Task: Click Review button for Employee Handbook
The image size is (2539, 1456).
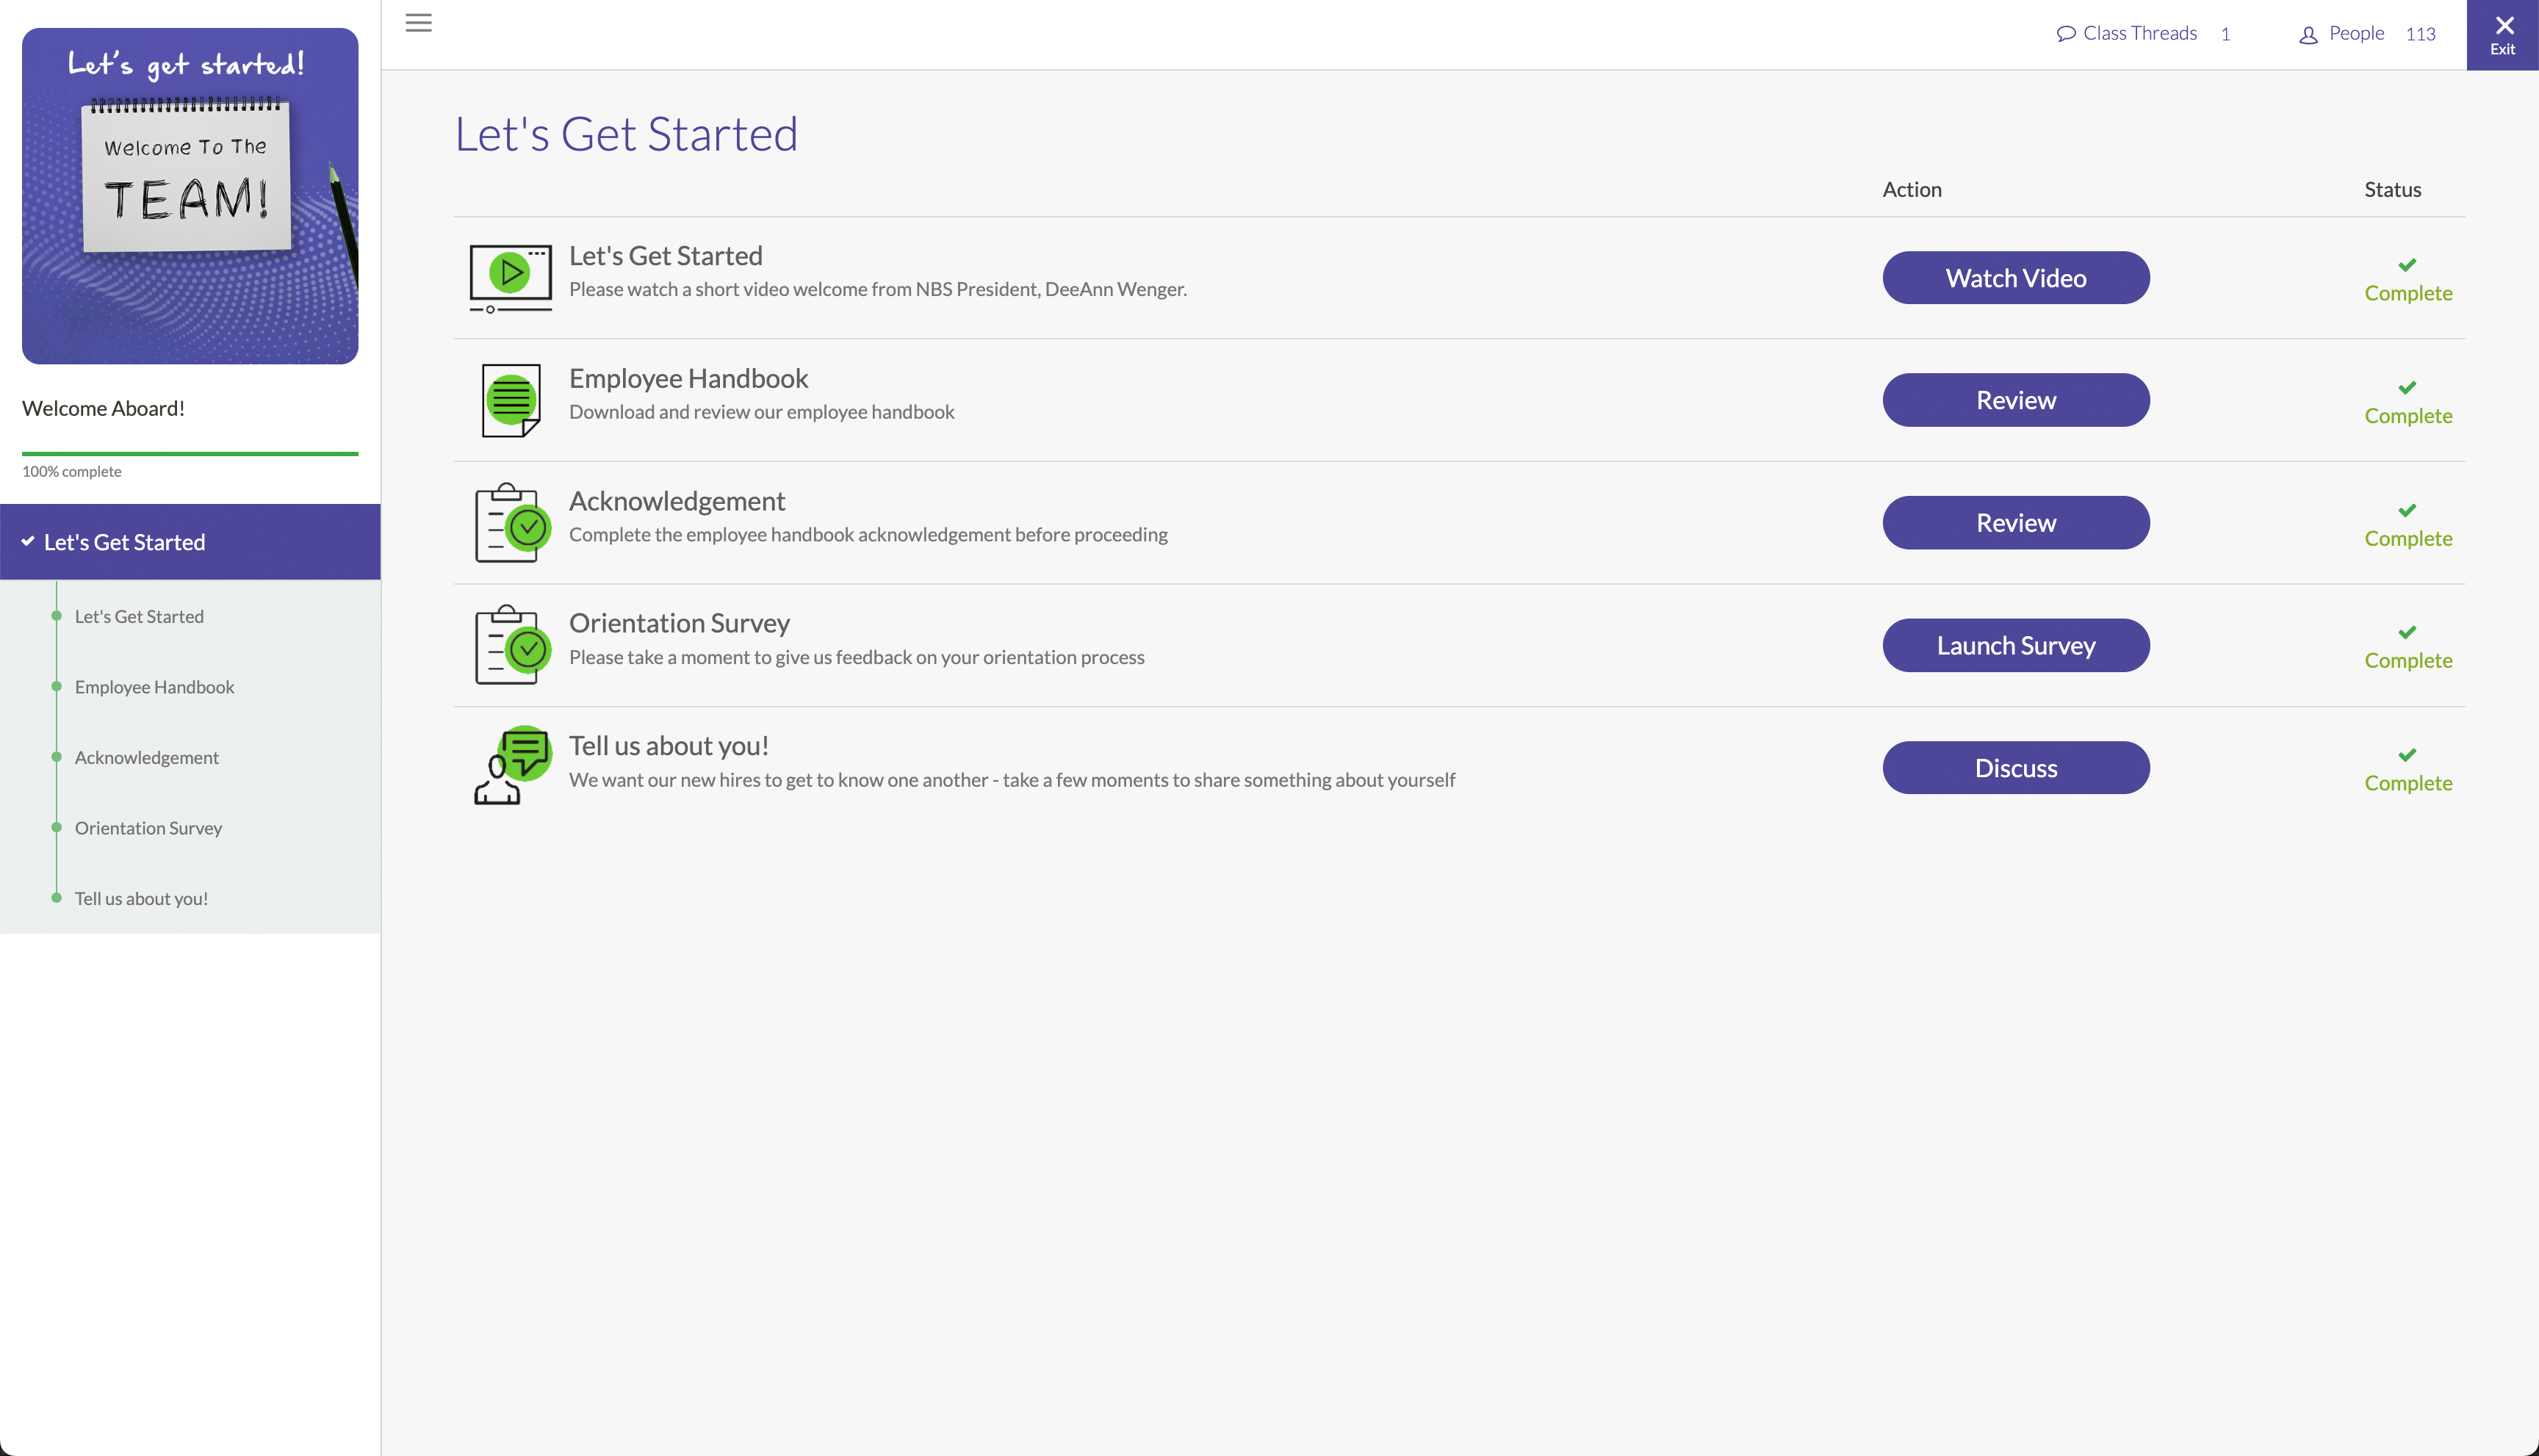Action: [2015, 400]
